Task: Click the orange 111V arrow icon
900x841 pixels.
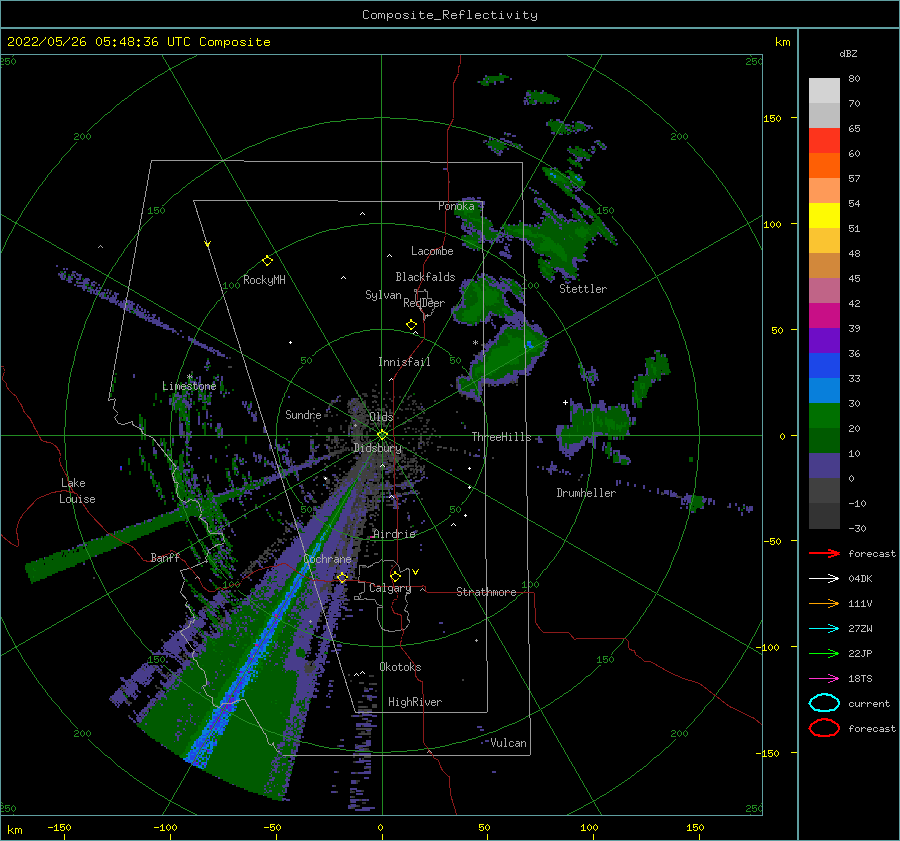Action: (x=824, y=603)
